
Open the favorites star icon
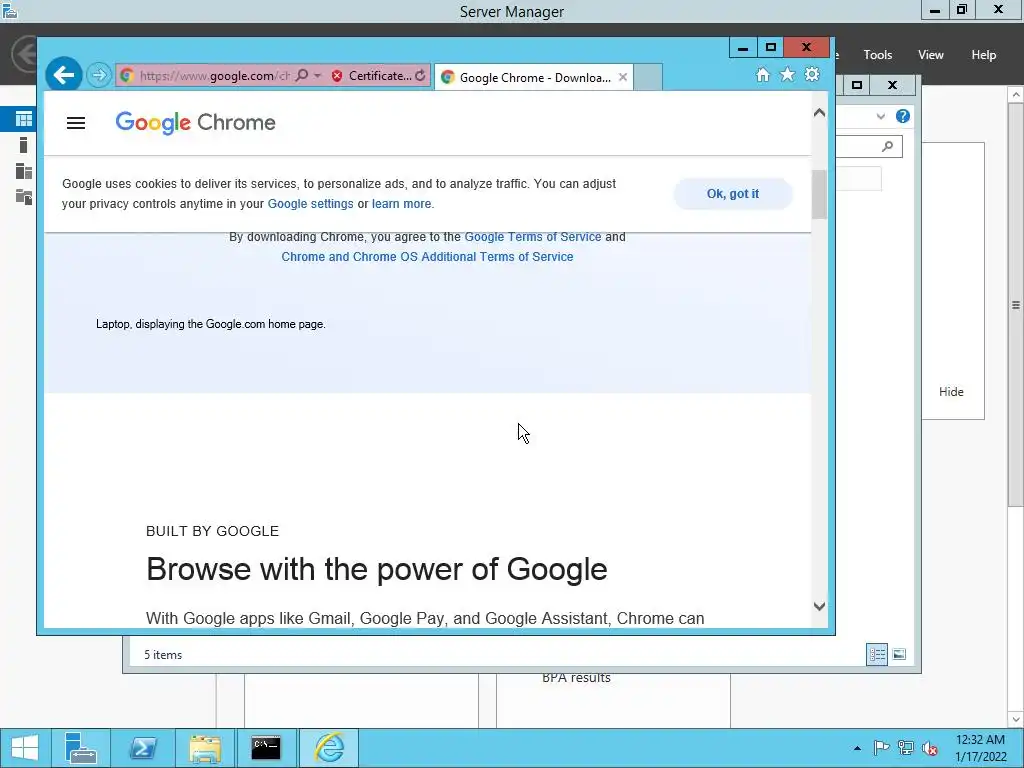tap(788, 74)
